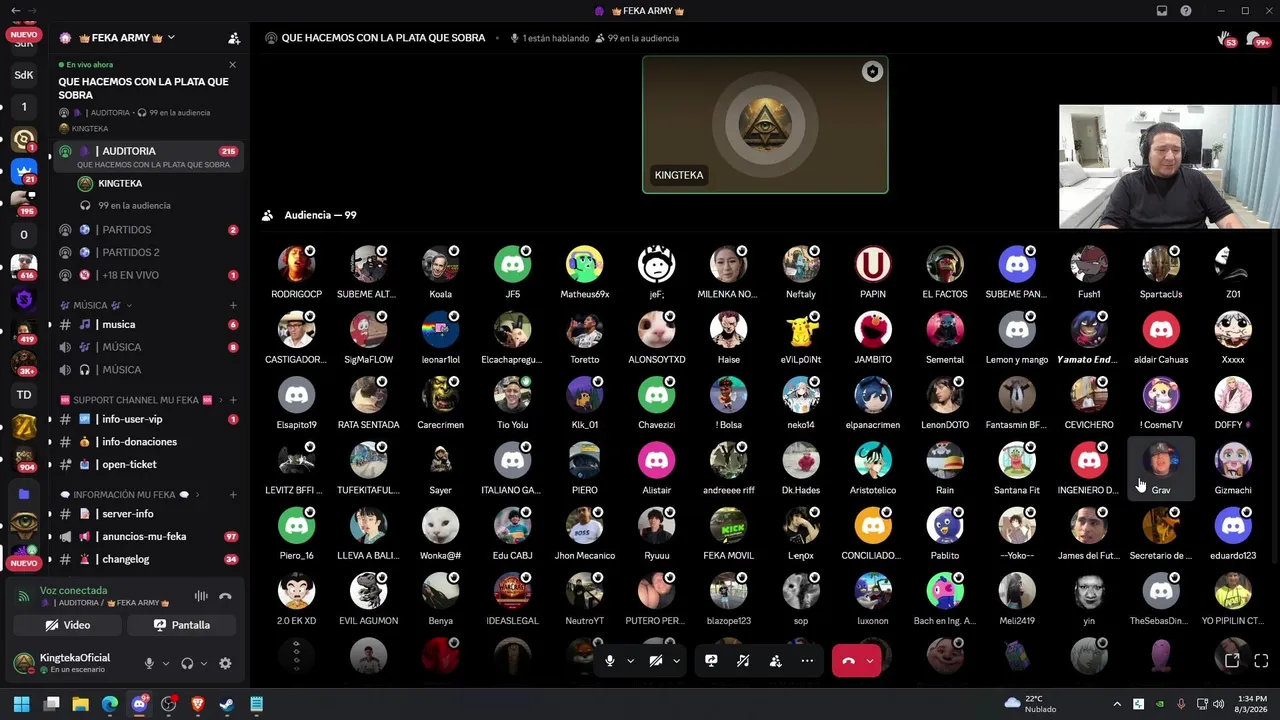The width and height of the screenshot is (1280, 720).
Task: Toggle noise suppression waveform icon in voice panel
Action: [201, 597]
